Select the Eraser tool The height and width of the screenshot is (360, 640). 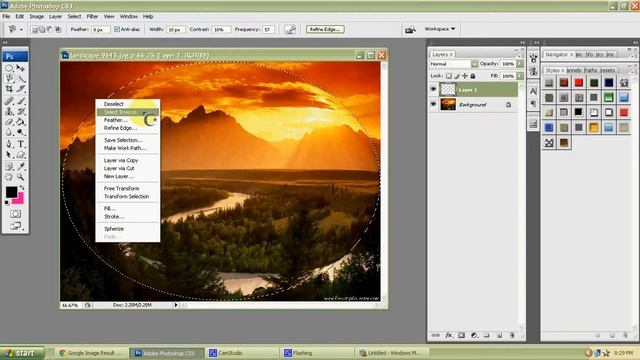pyautogui.click(x=9, y=122)
